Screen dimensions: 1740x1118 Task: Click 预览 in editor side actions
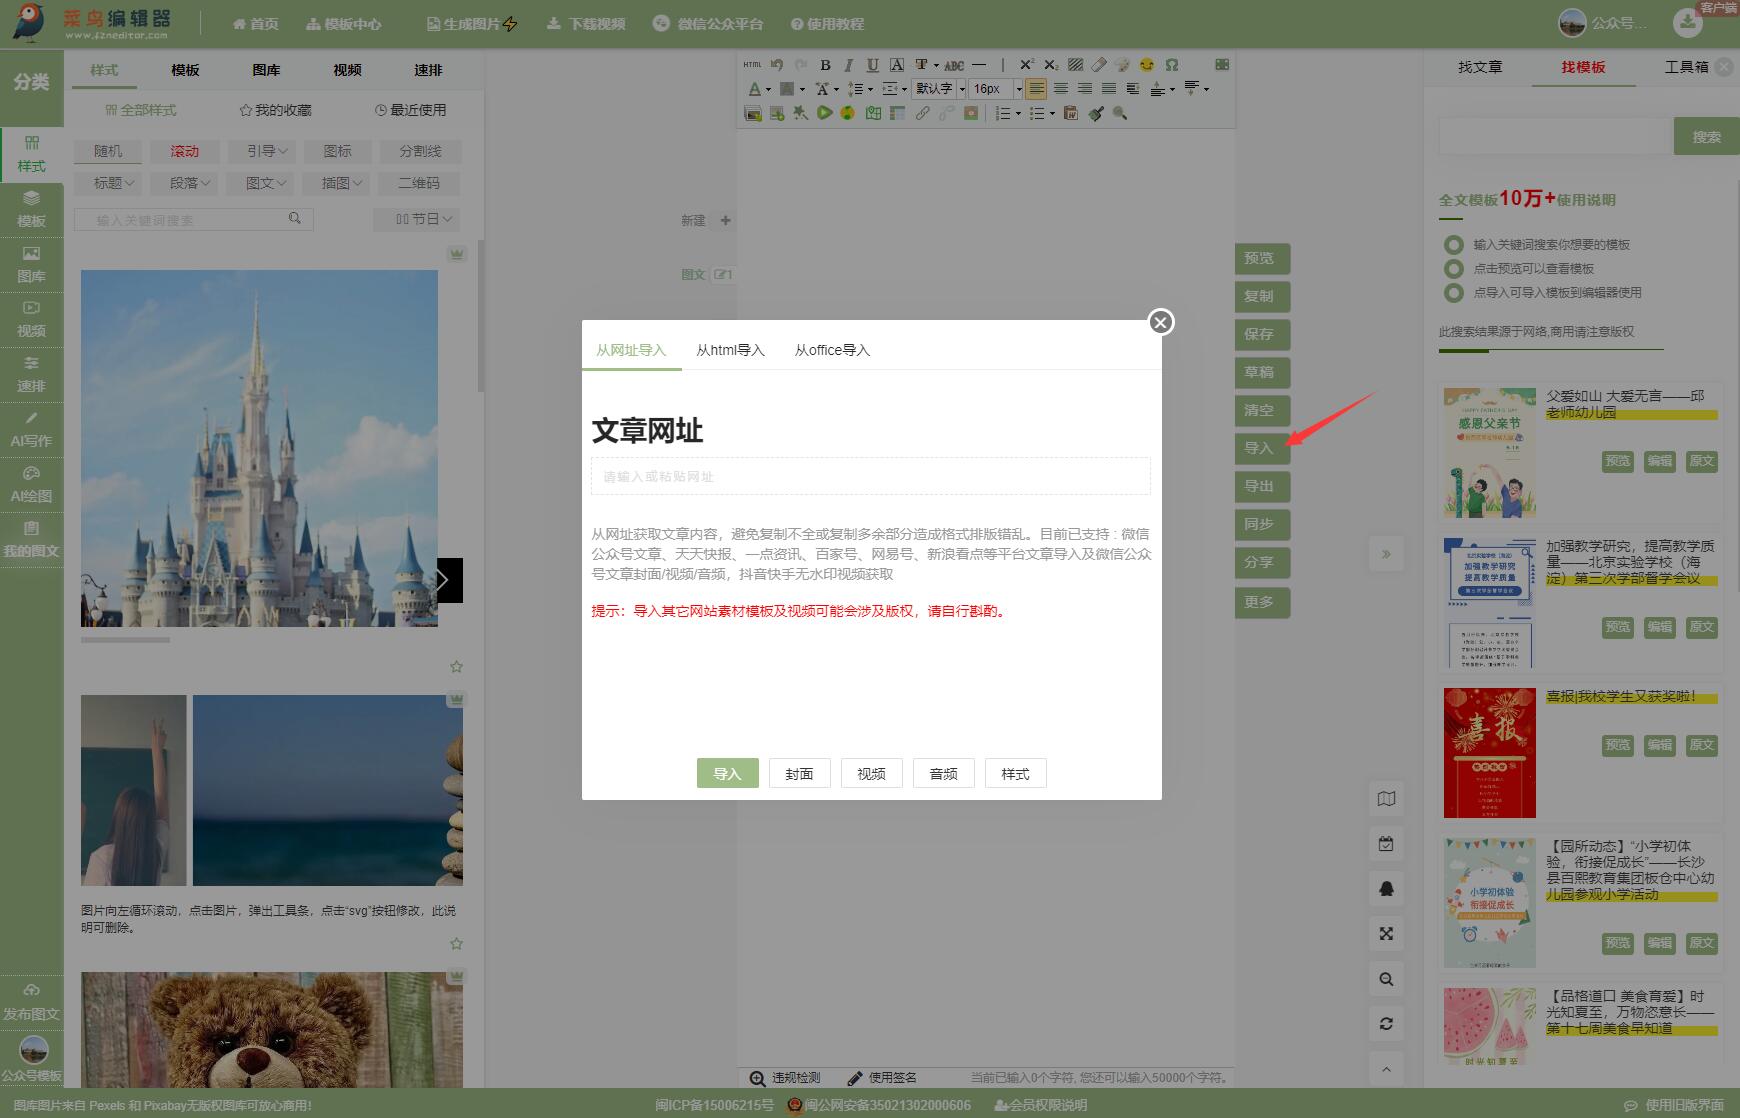(x=1260, y=258)
